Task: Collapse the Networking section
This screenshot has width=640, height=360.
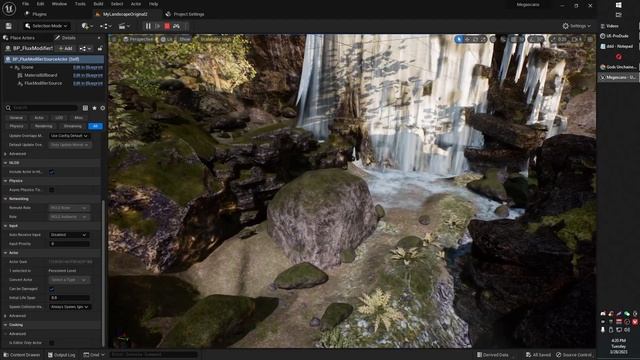Action: tap(5, 199)
